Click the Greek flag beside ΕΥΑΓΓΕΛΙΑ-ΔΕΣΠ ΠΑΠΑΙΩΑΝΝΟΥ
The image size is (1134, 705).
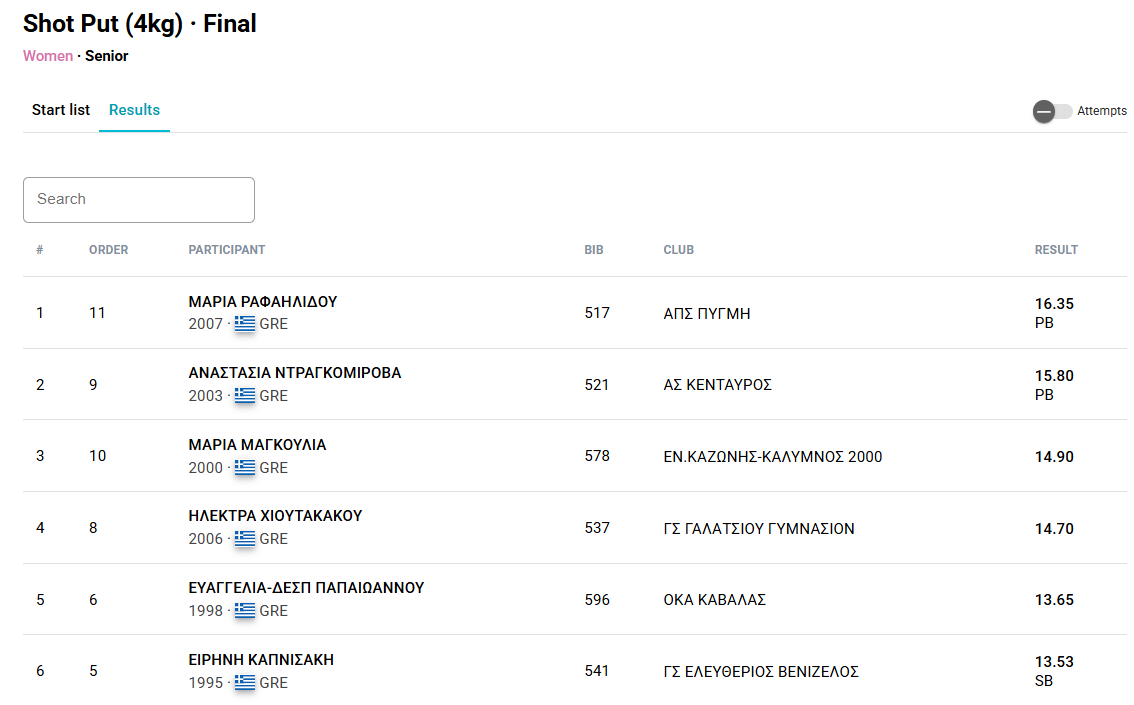[x=245, y=611]
